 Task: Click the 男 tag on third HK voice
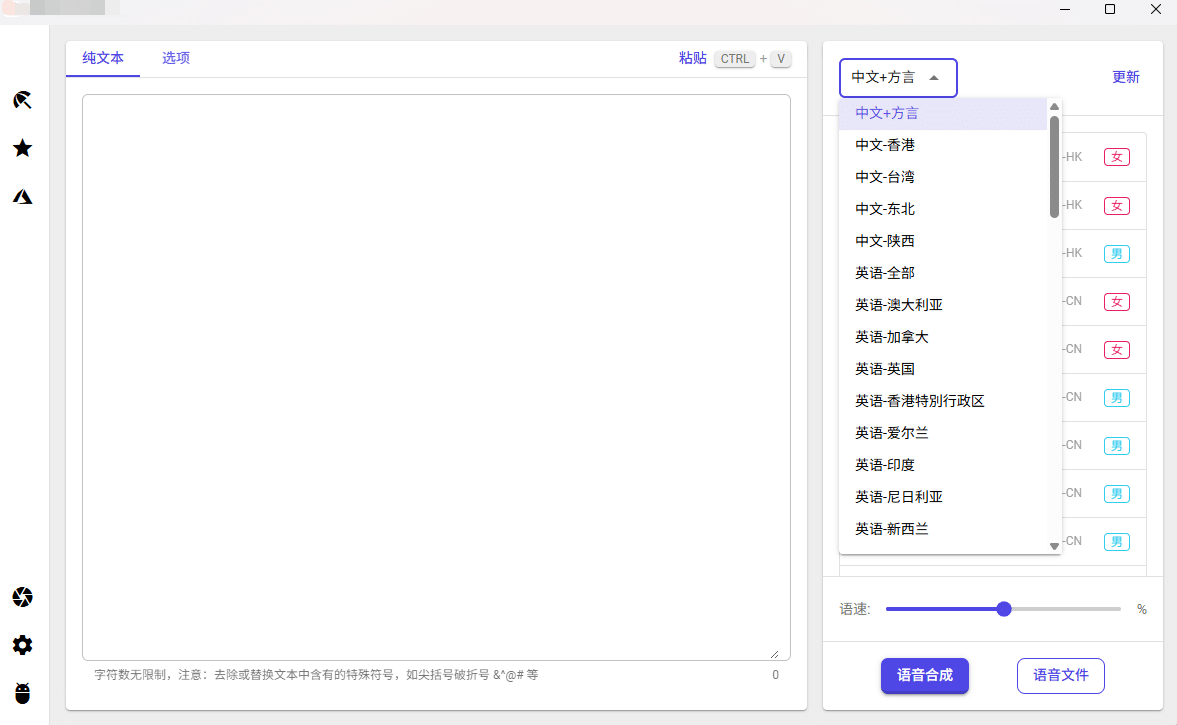point(1117,254)
